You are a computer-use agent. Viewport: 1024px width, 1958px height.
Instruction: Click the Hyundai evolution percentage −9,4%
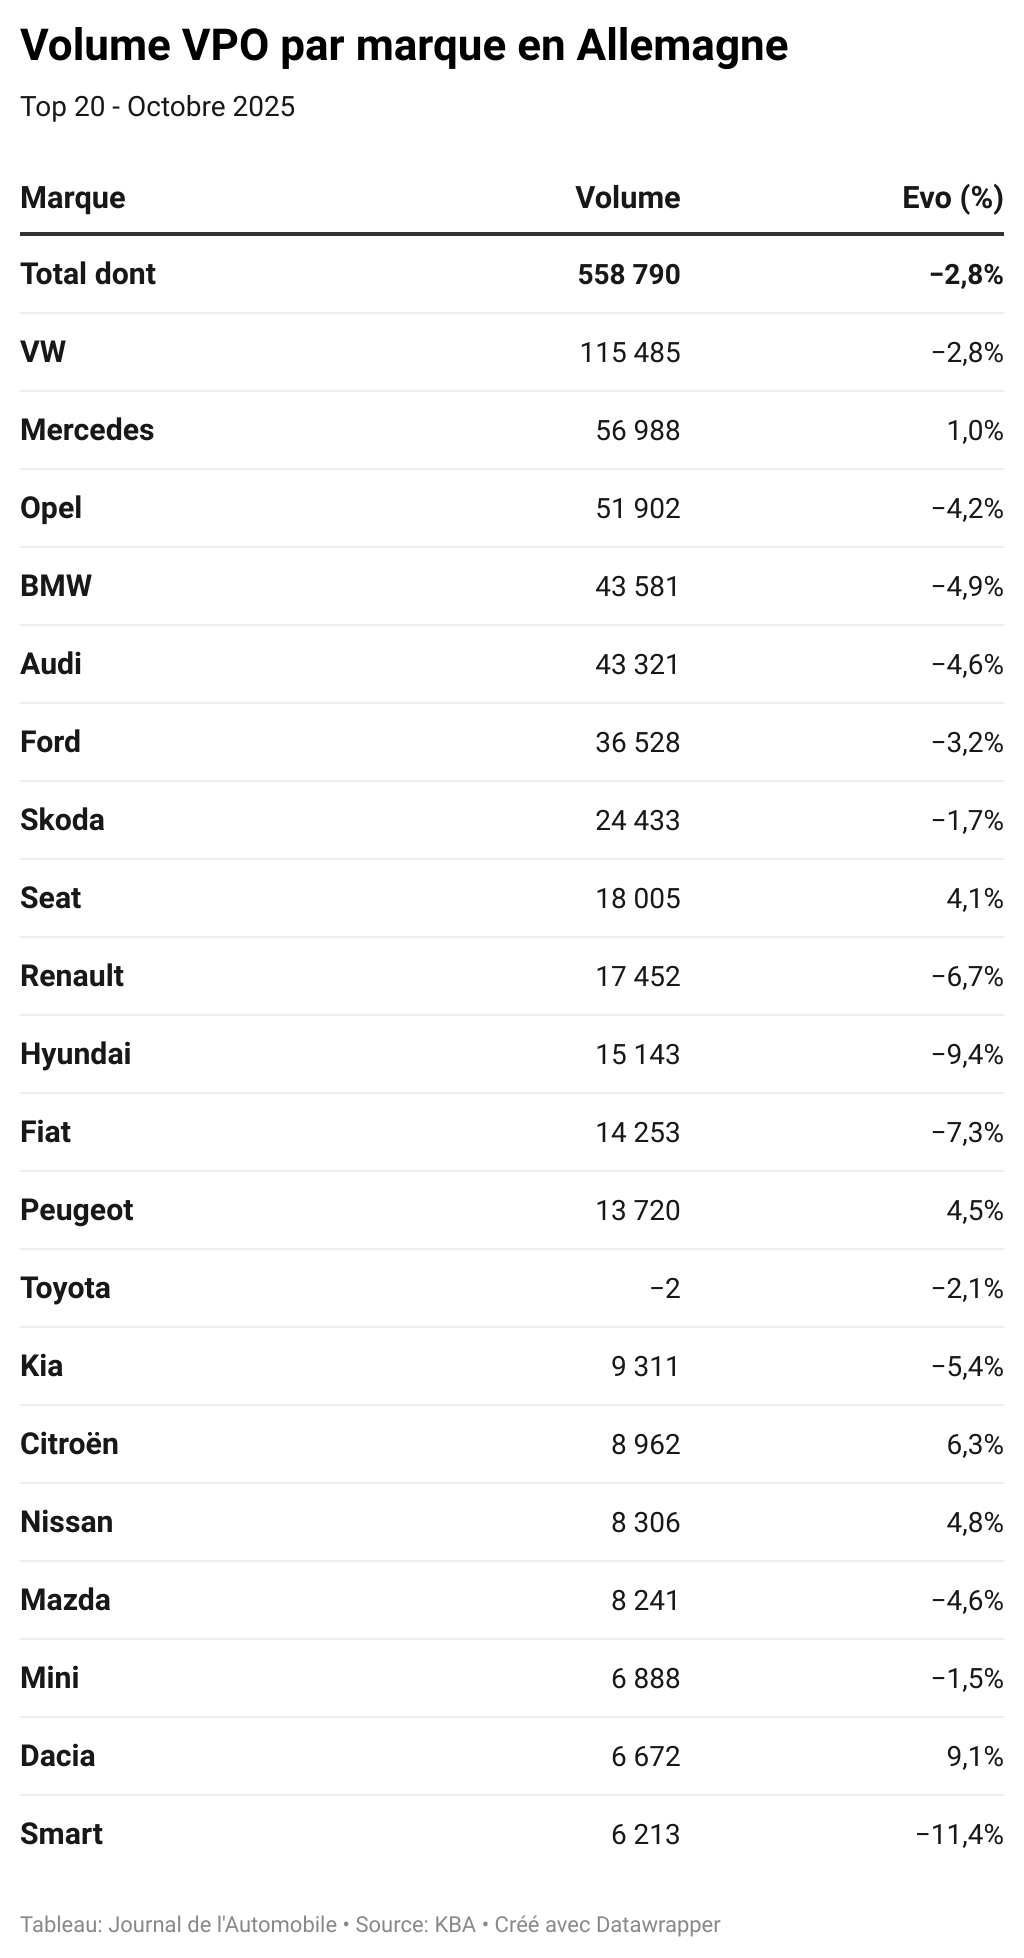pos(967,1054)
